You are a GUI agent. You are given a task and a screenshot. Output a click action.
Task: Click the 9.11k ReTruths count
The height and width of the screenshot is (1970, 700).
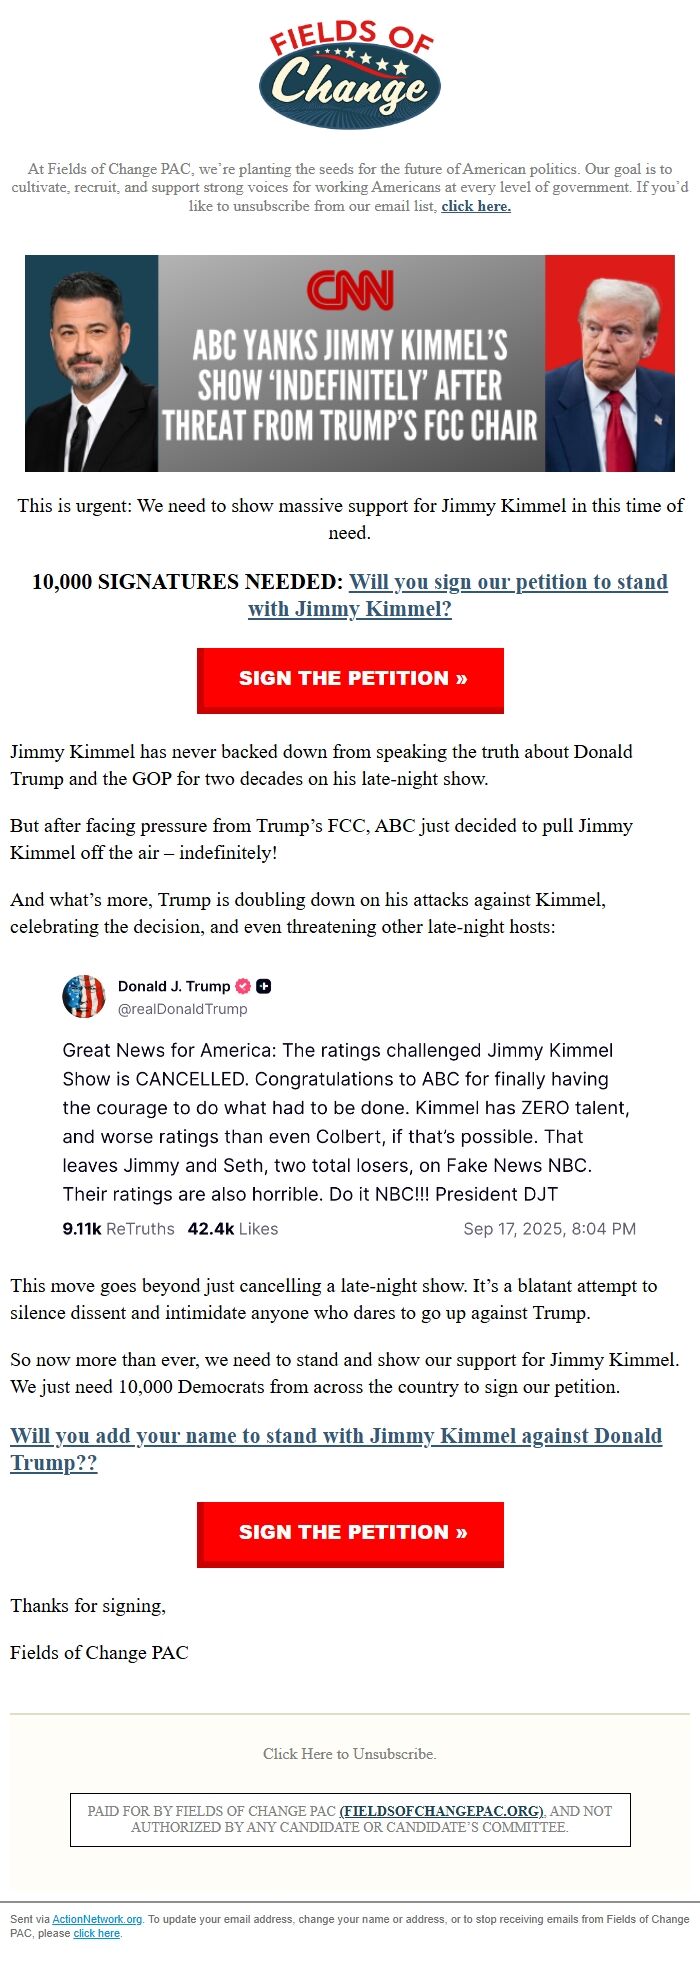tap(118, 1229)
